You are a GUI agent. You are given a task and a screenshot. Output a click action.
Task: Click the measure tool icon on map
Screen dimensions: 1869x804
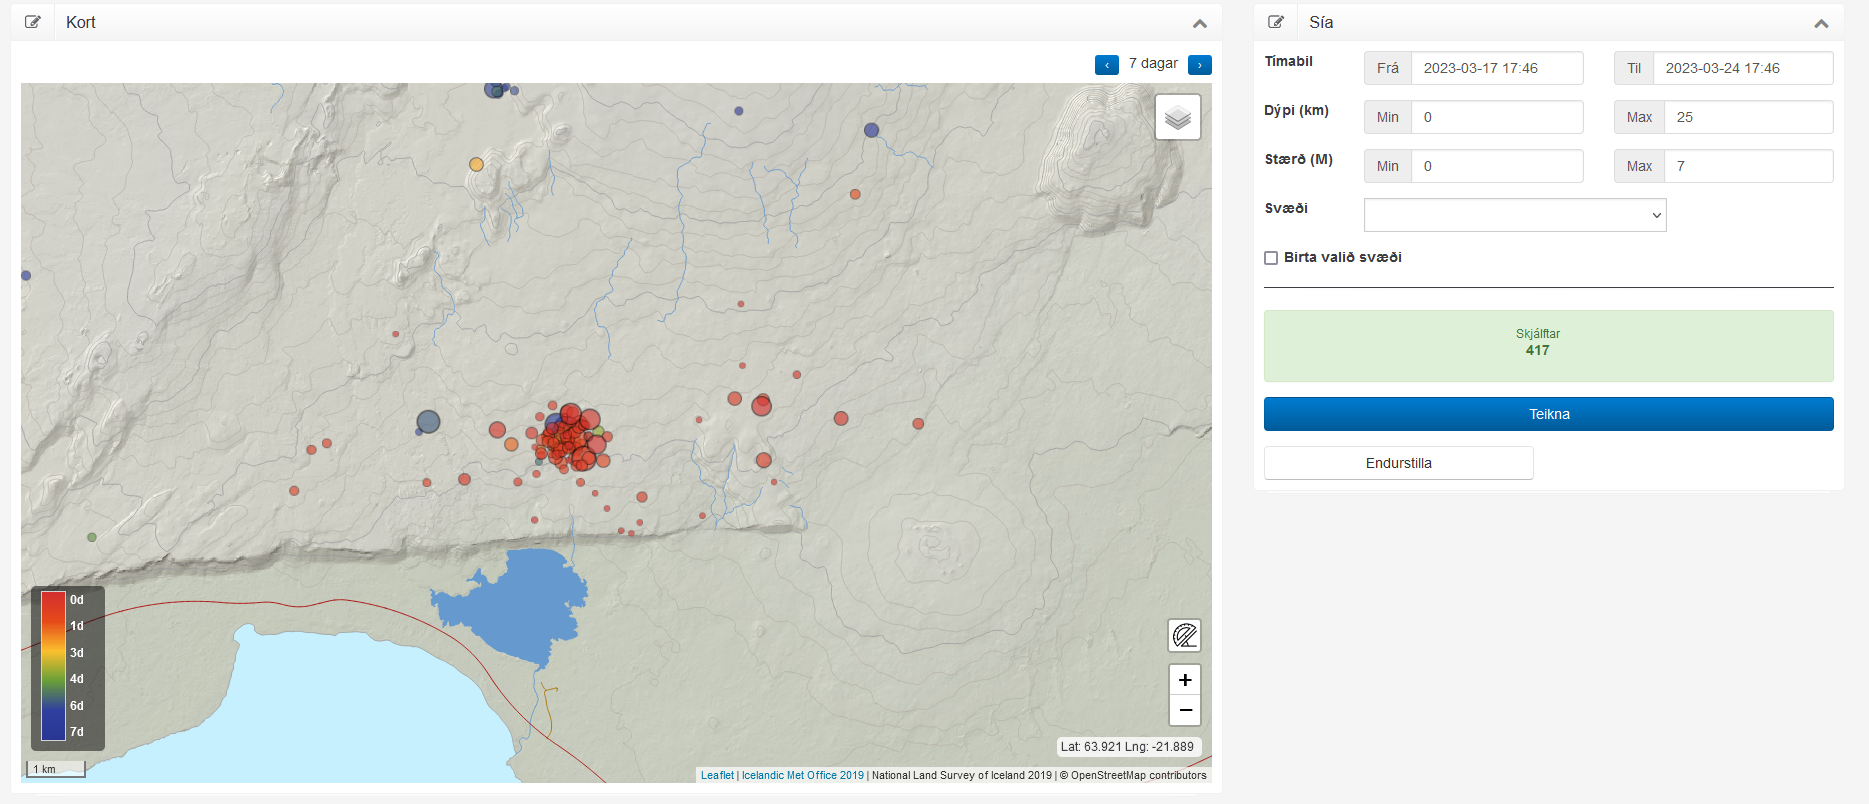point(1184,635)
